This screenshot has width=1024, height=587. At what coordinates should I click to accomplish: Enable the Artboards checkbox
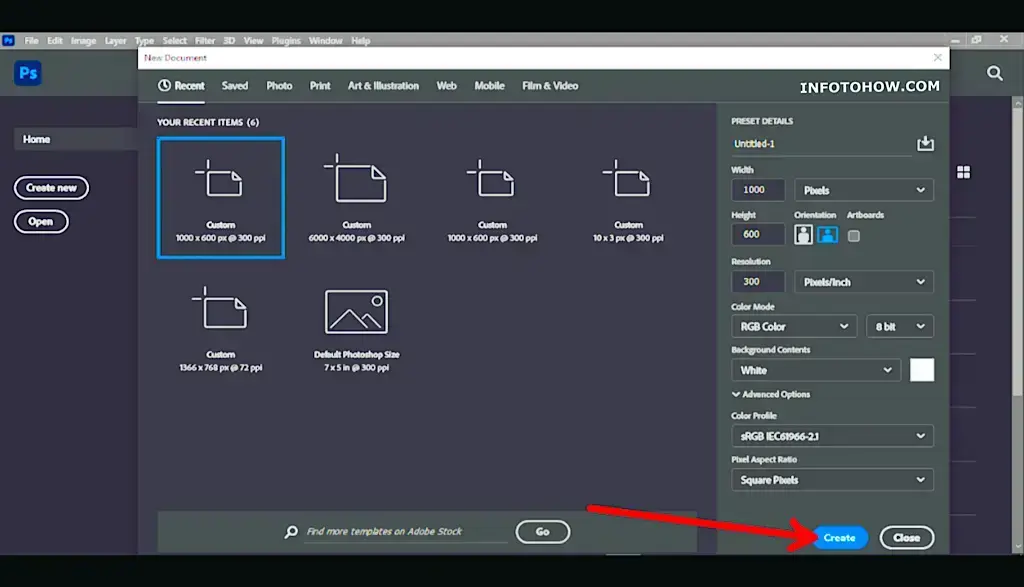[x=854, y=236]
